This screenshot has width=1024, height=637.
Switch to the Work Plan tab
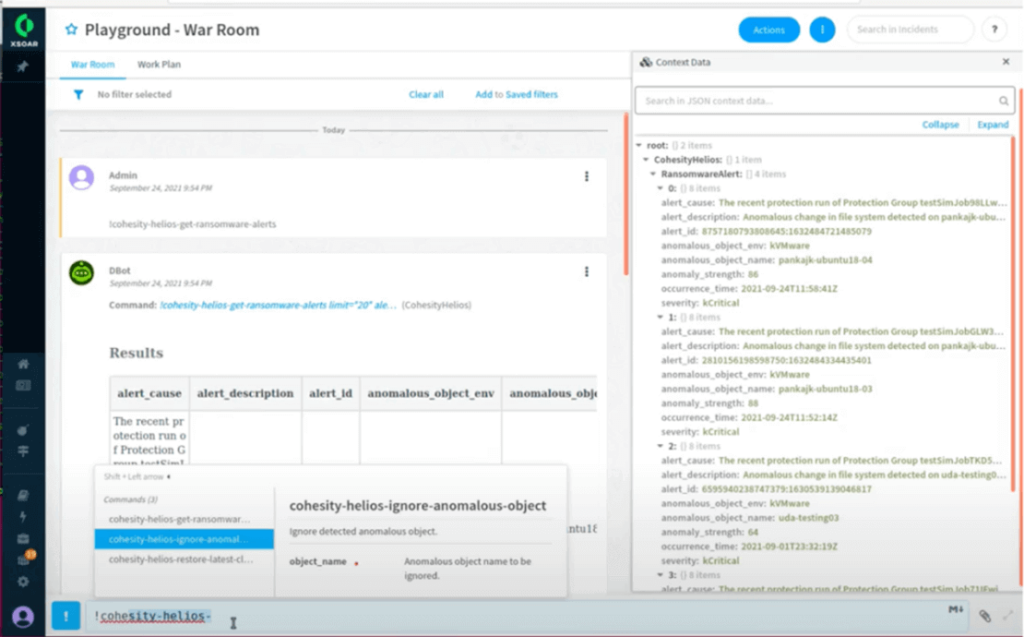pyautogui.click(x=159, y=65)
